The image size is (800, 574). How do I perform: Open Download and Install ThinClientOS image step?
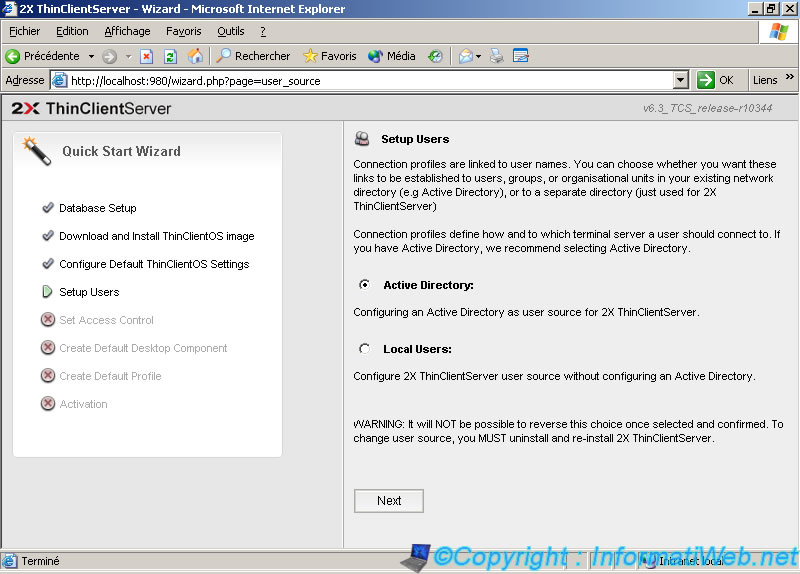tap(157, 236)
